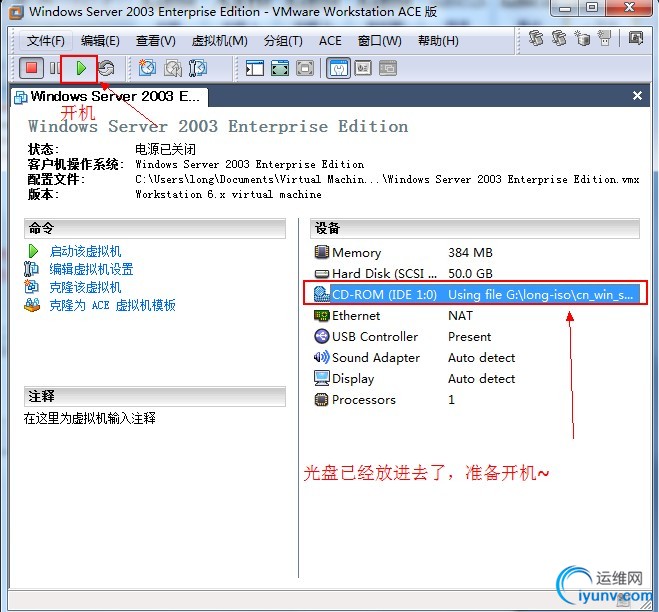Click the clone icon beside 克隆该虚拟机
This screenshot has width=659, height=612.
32,287
